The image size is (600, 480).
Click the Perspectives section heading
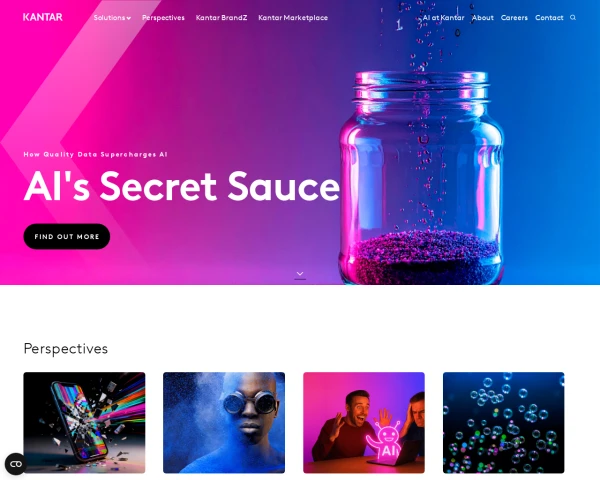pos(66,349)
